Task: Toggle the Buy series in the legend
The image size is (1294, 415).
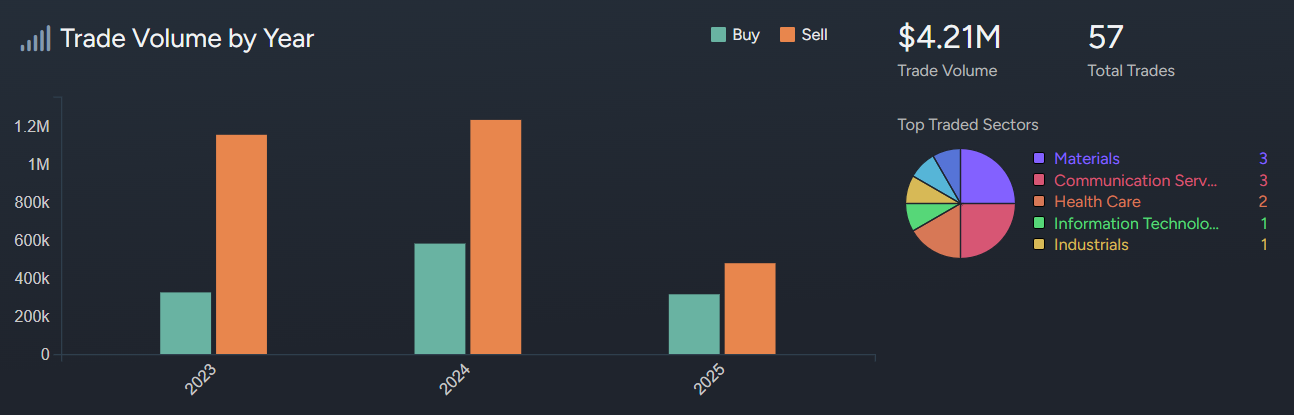Action: pos(746,35)
